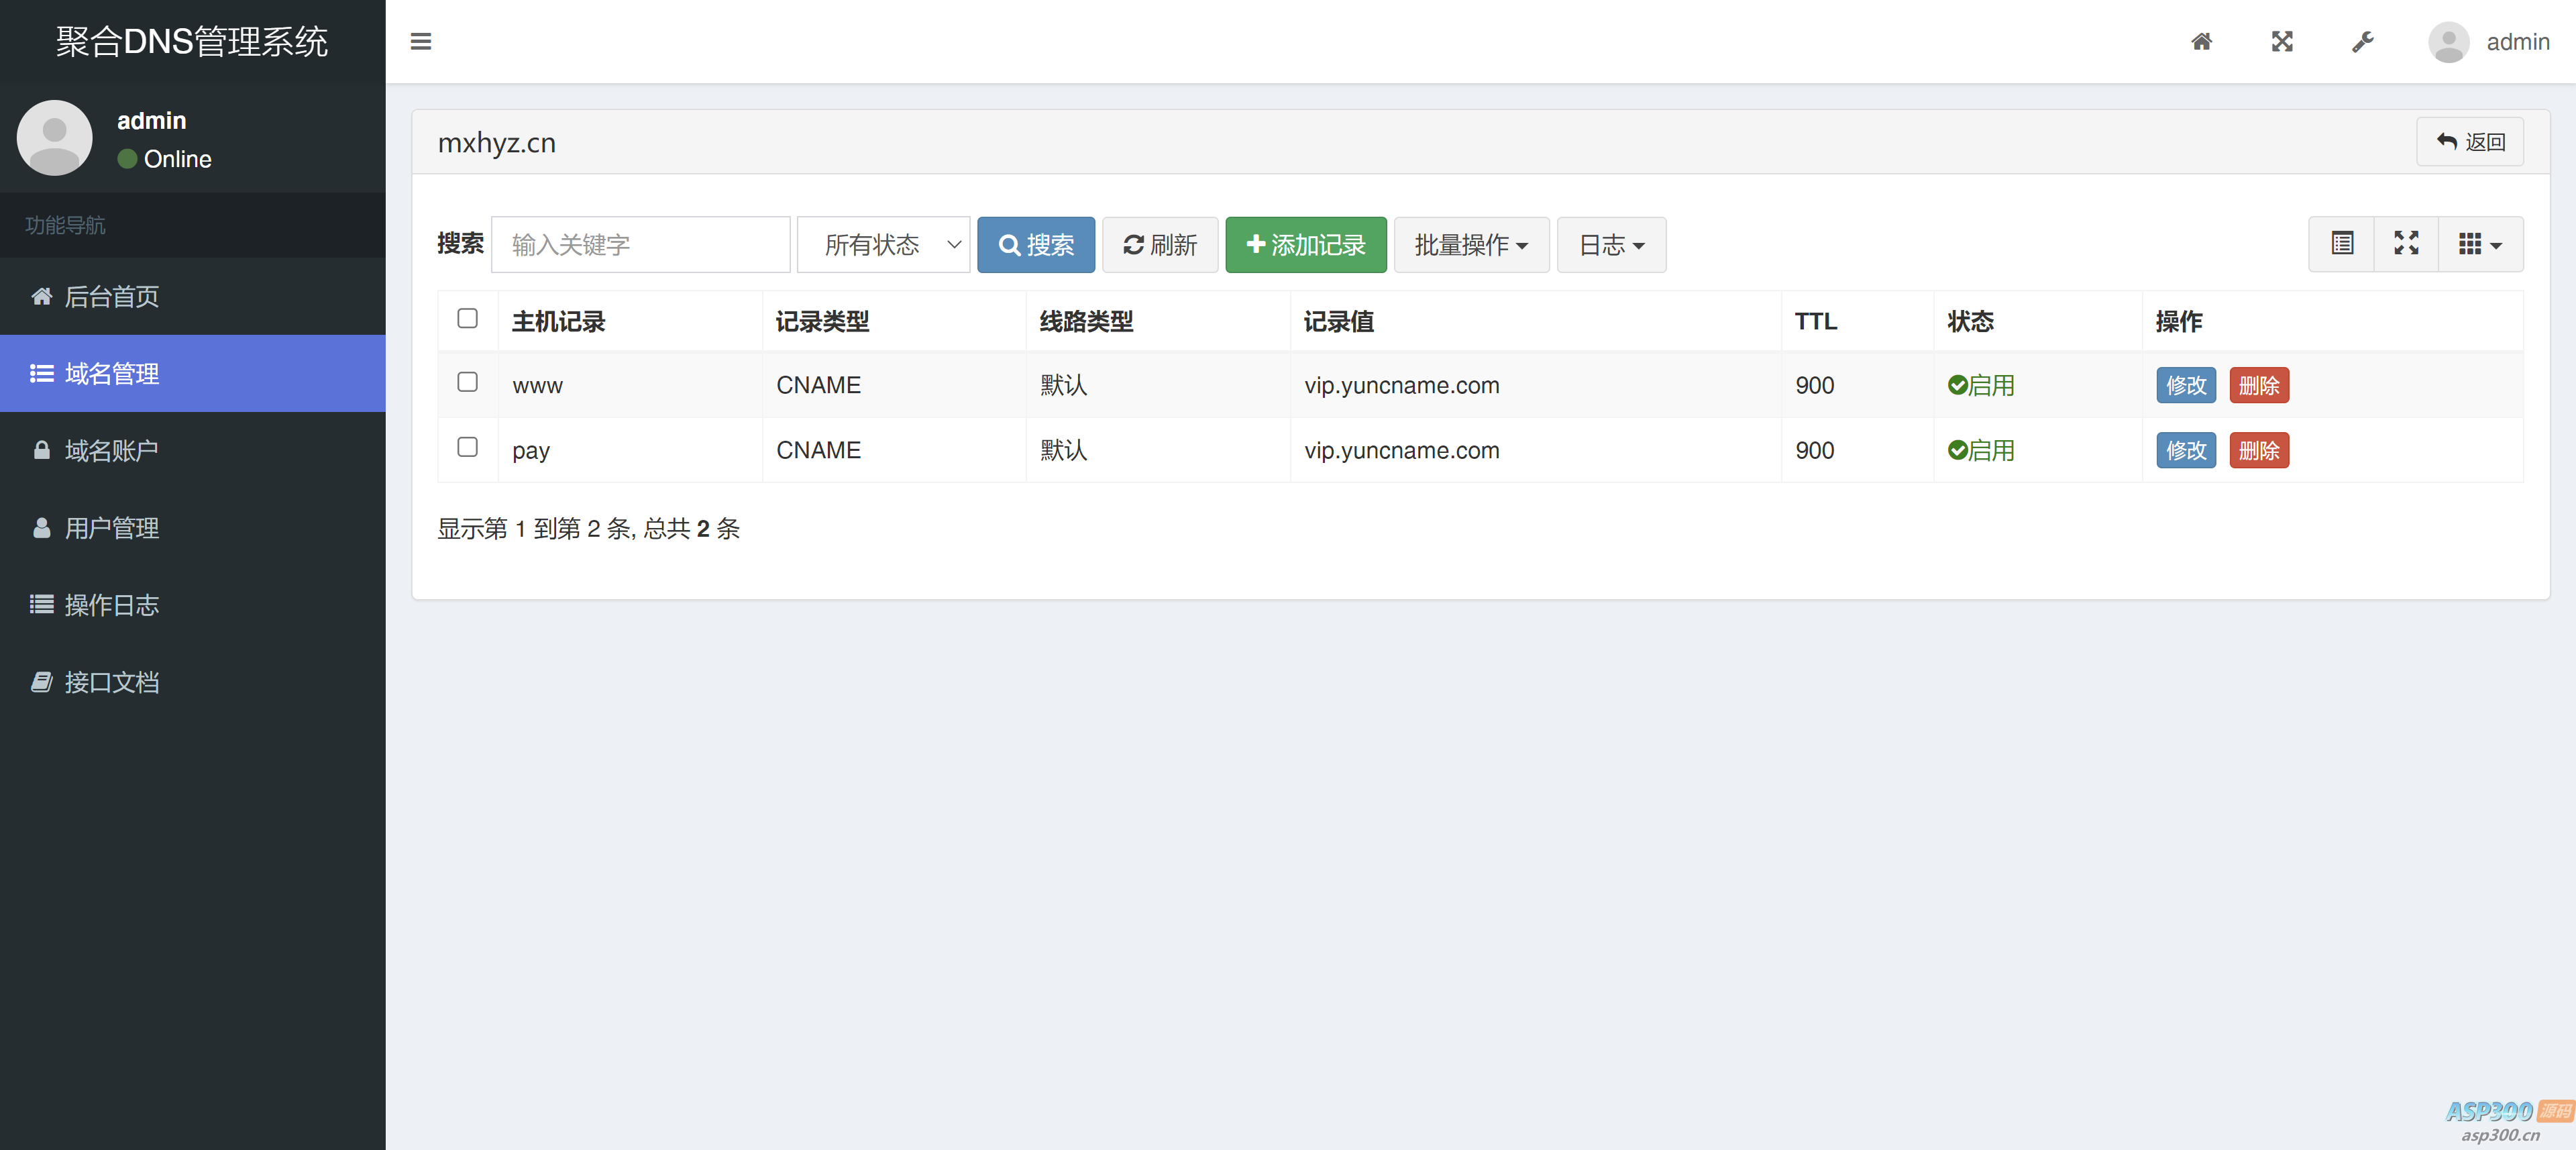Open the 所有状态 status dropdown

(x=884, y=245)
